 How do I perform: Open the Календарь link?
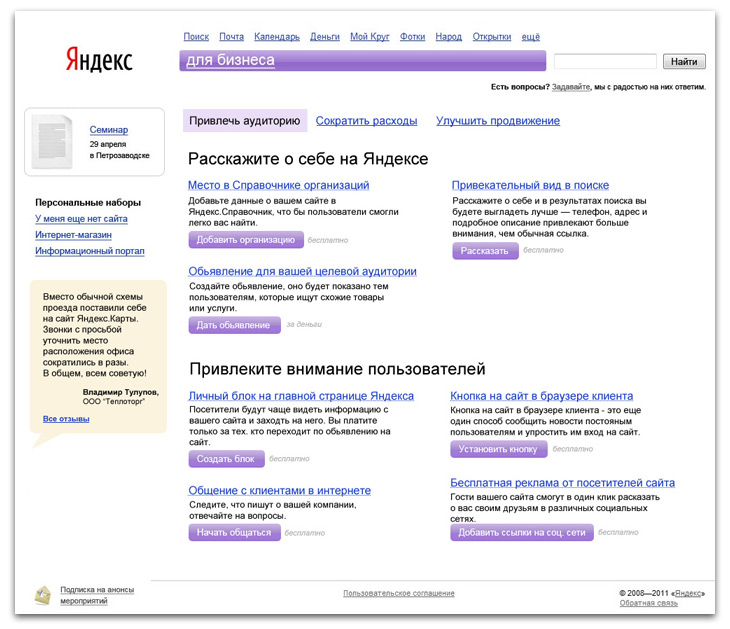pos(277,37)
